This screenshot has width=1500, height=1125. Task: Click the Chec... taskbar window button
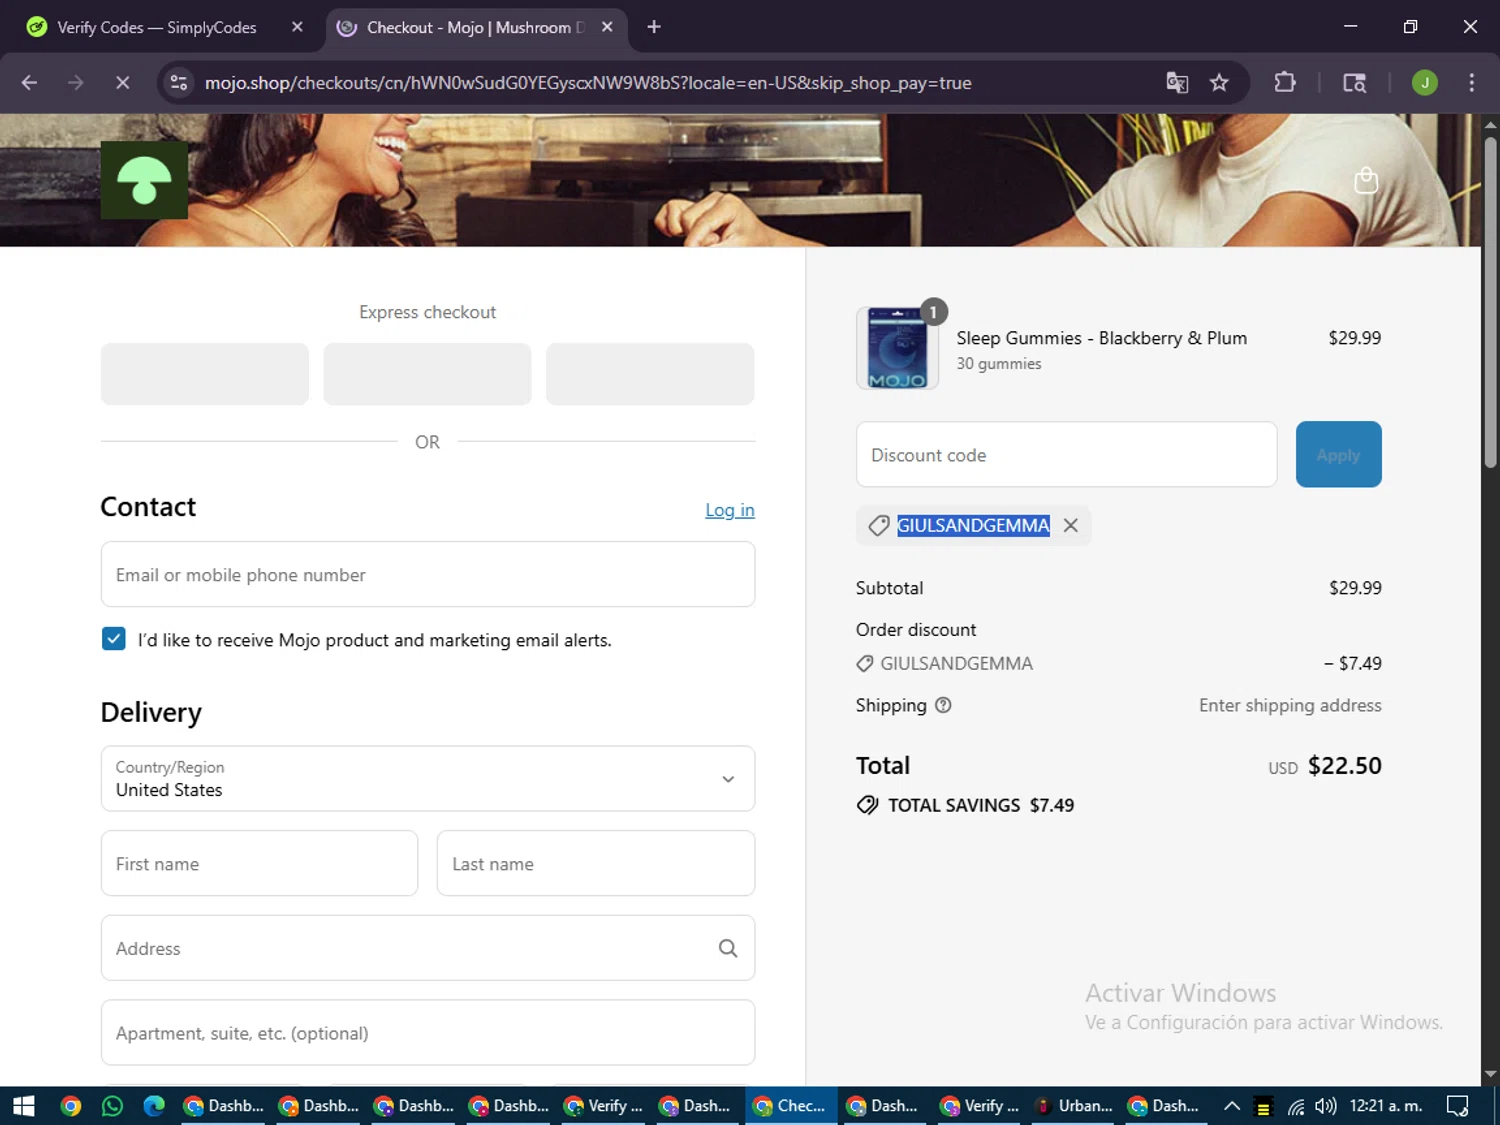pyautogui.click(x=791, y=1106)
